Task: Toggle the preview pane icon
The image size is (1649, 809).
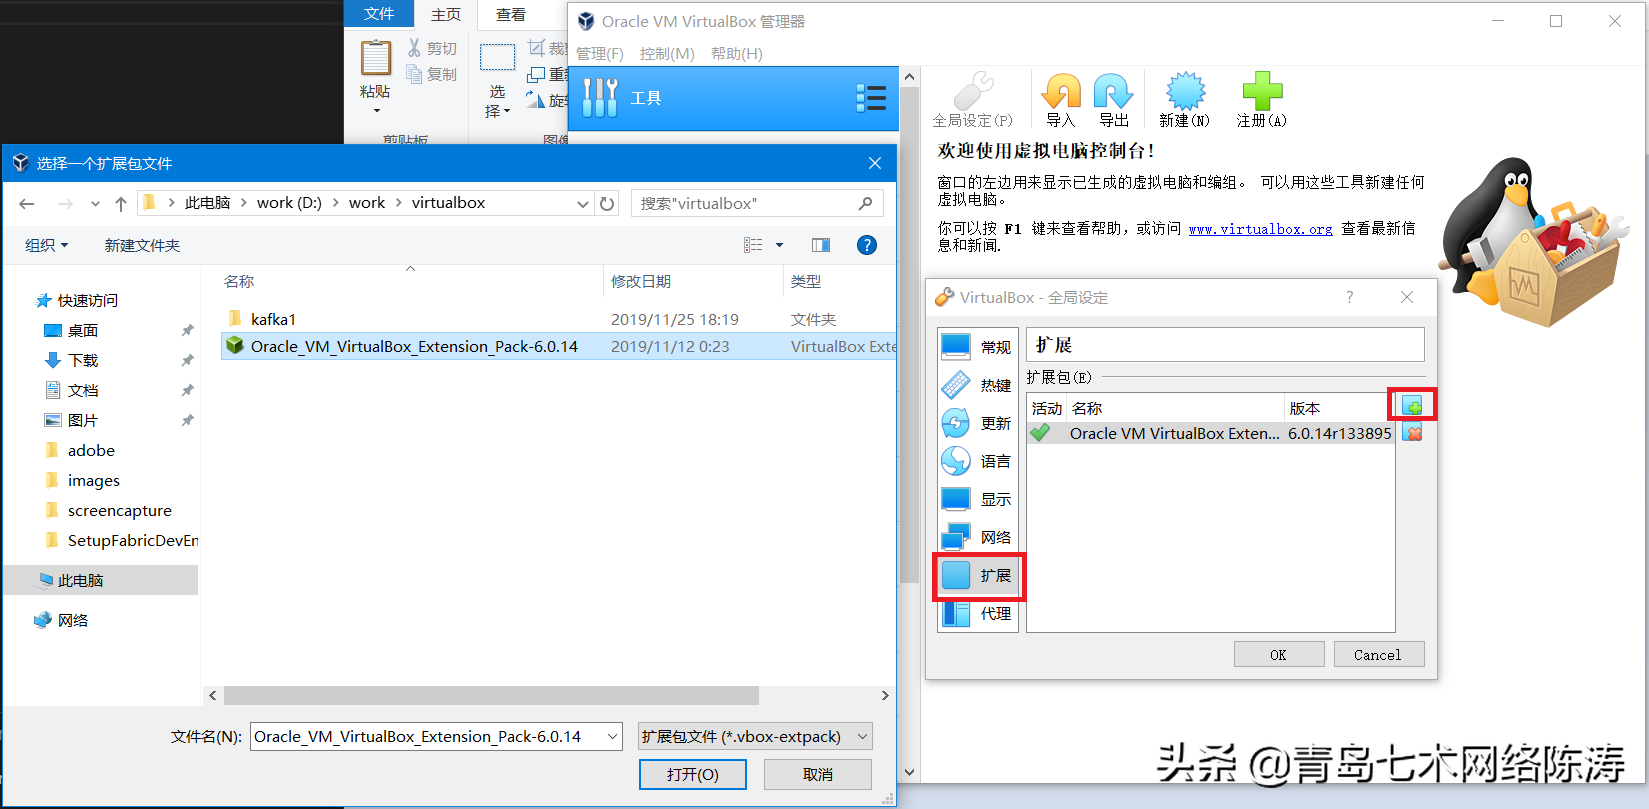Action: 821,245
